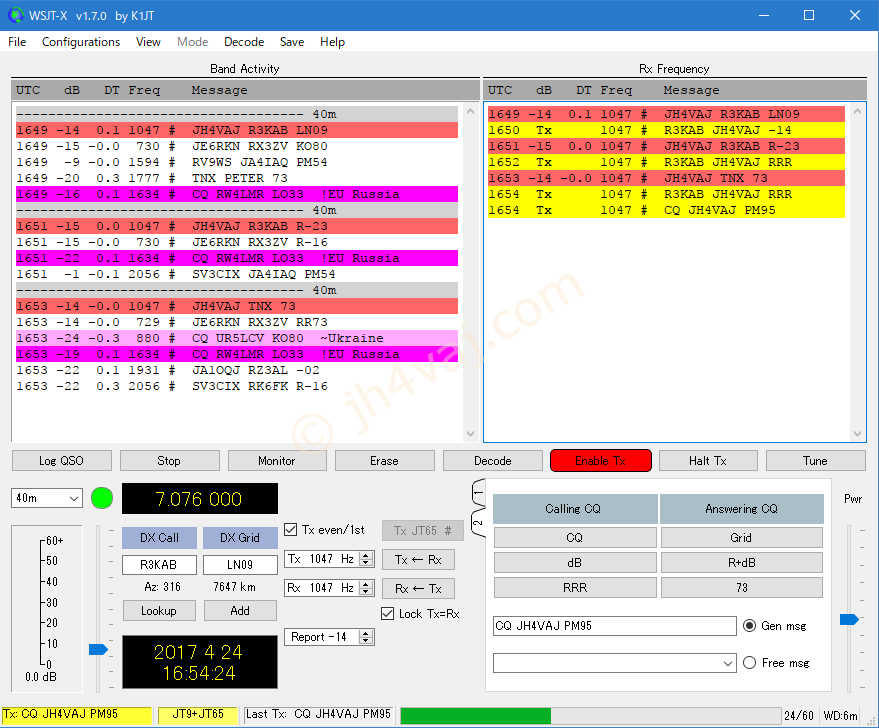Screen dimensions: 879x728
Task: Click the 7.076 000 frequency display
Action: 200,499
